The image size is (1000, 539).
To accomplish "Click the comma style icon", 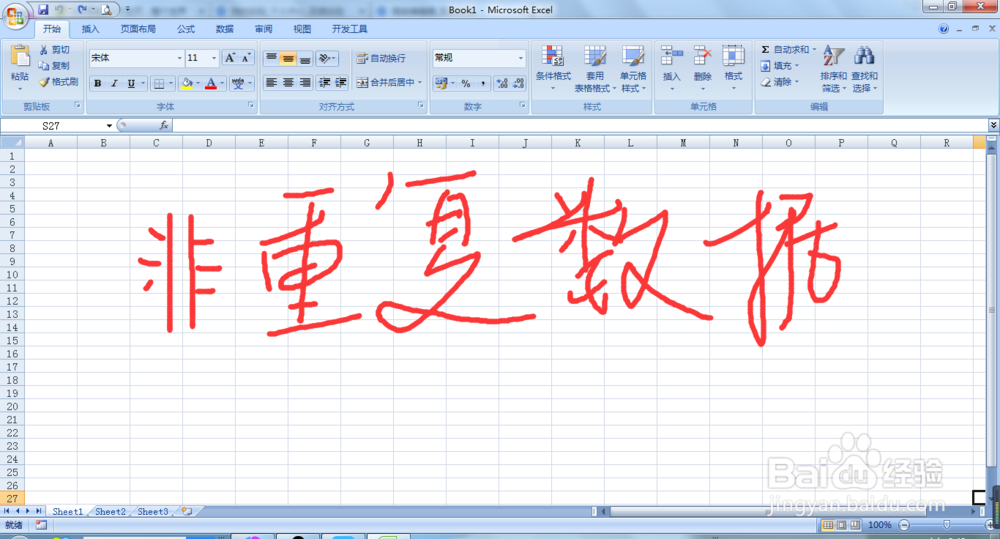I will pyautogui.click(x=483, y=83).
